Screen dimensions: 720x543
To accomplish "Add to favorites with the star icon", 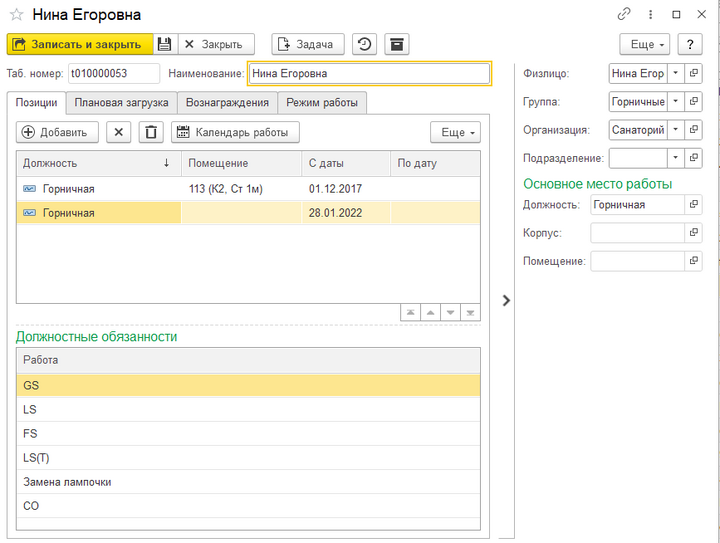I will pos(16,15).
